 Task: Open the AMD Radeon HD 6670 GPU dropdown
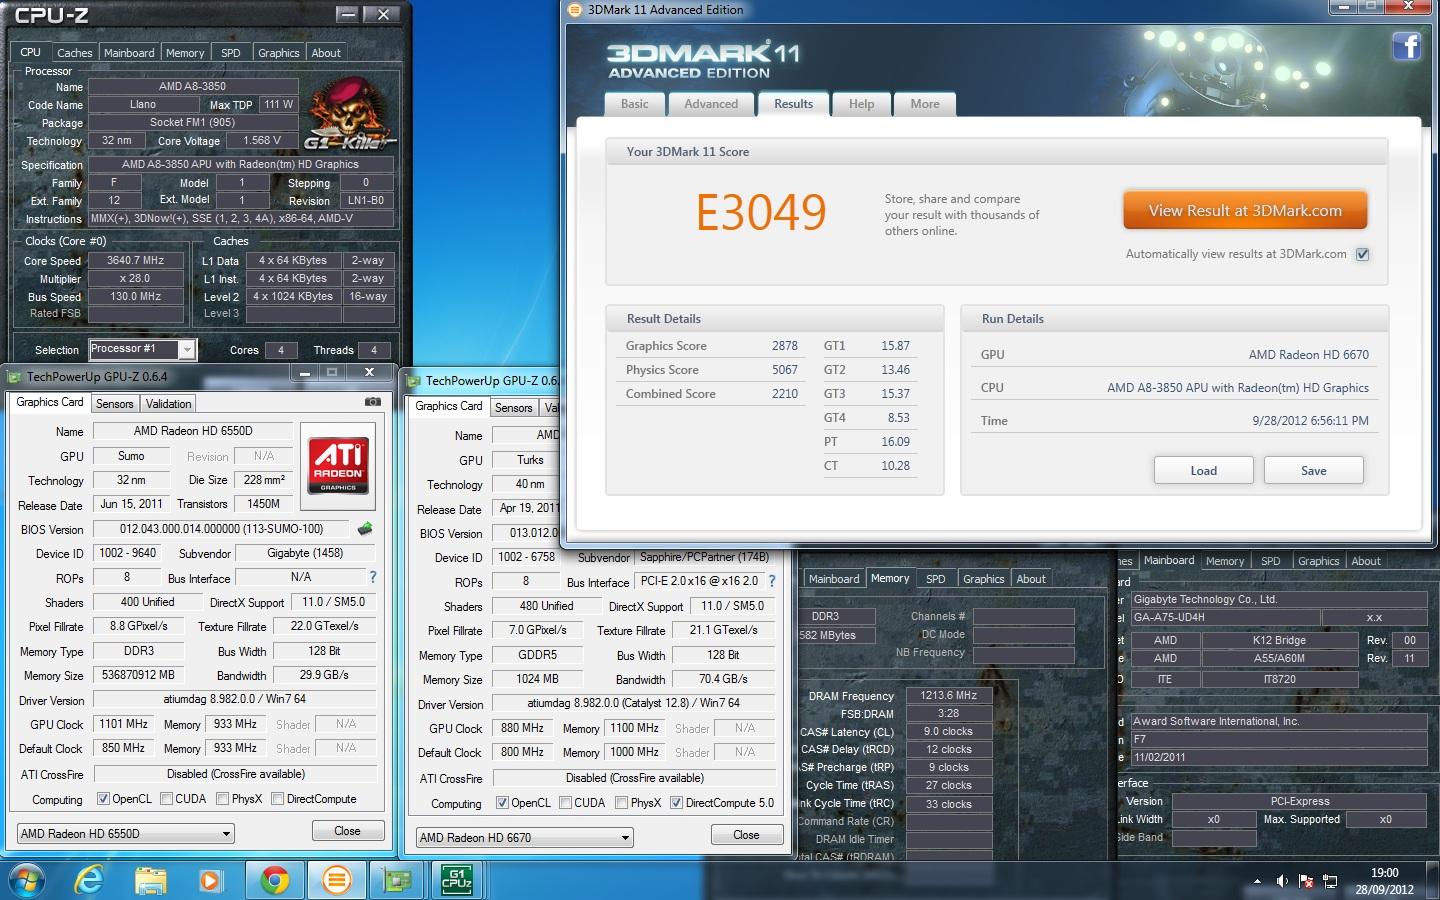(525, 837)
